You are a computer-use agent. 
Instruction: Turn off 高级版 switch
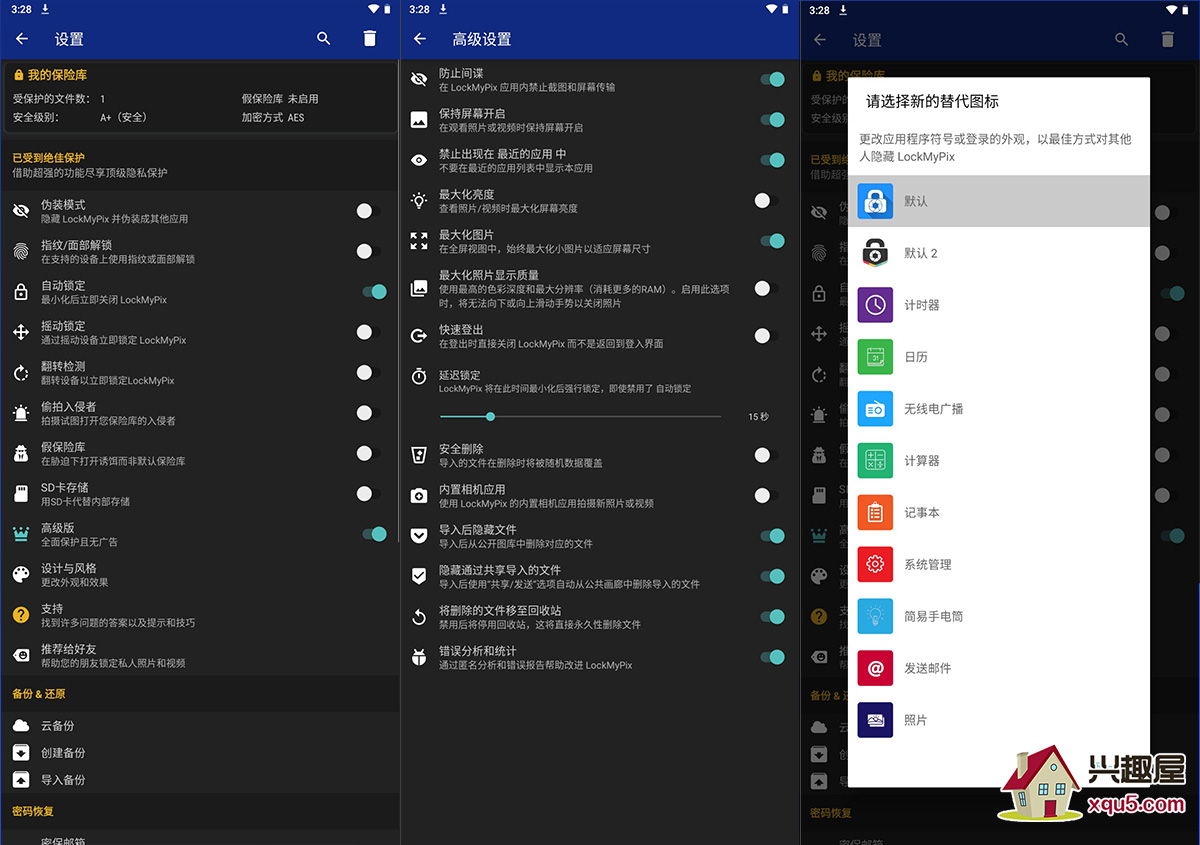(x=374, y=534)
